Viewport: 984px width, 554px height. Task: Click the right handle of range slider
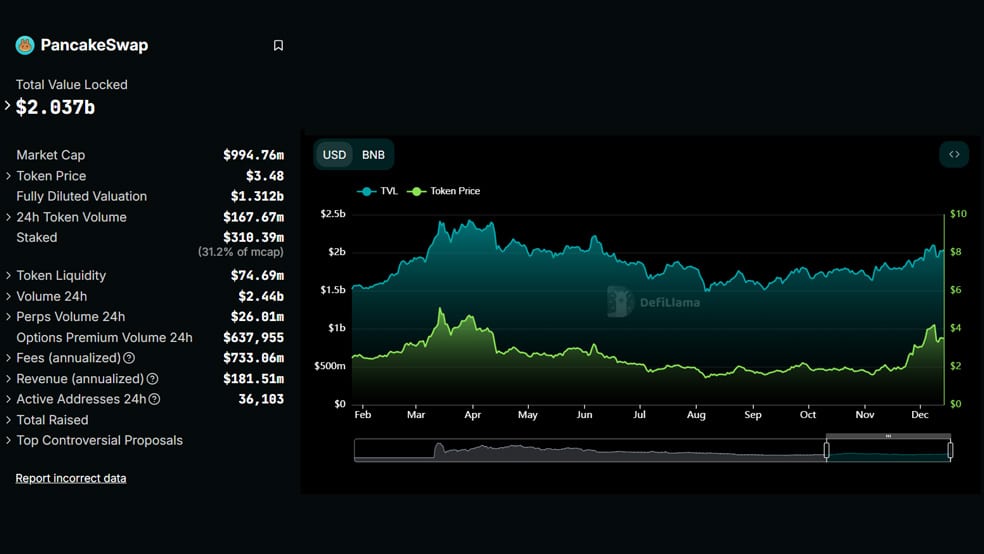point(950,450)
